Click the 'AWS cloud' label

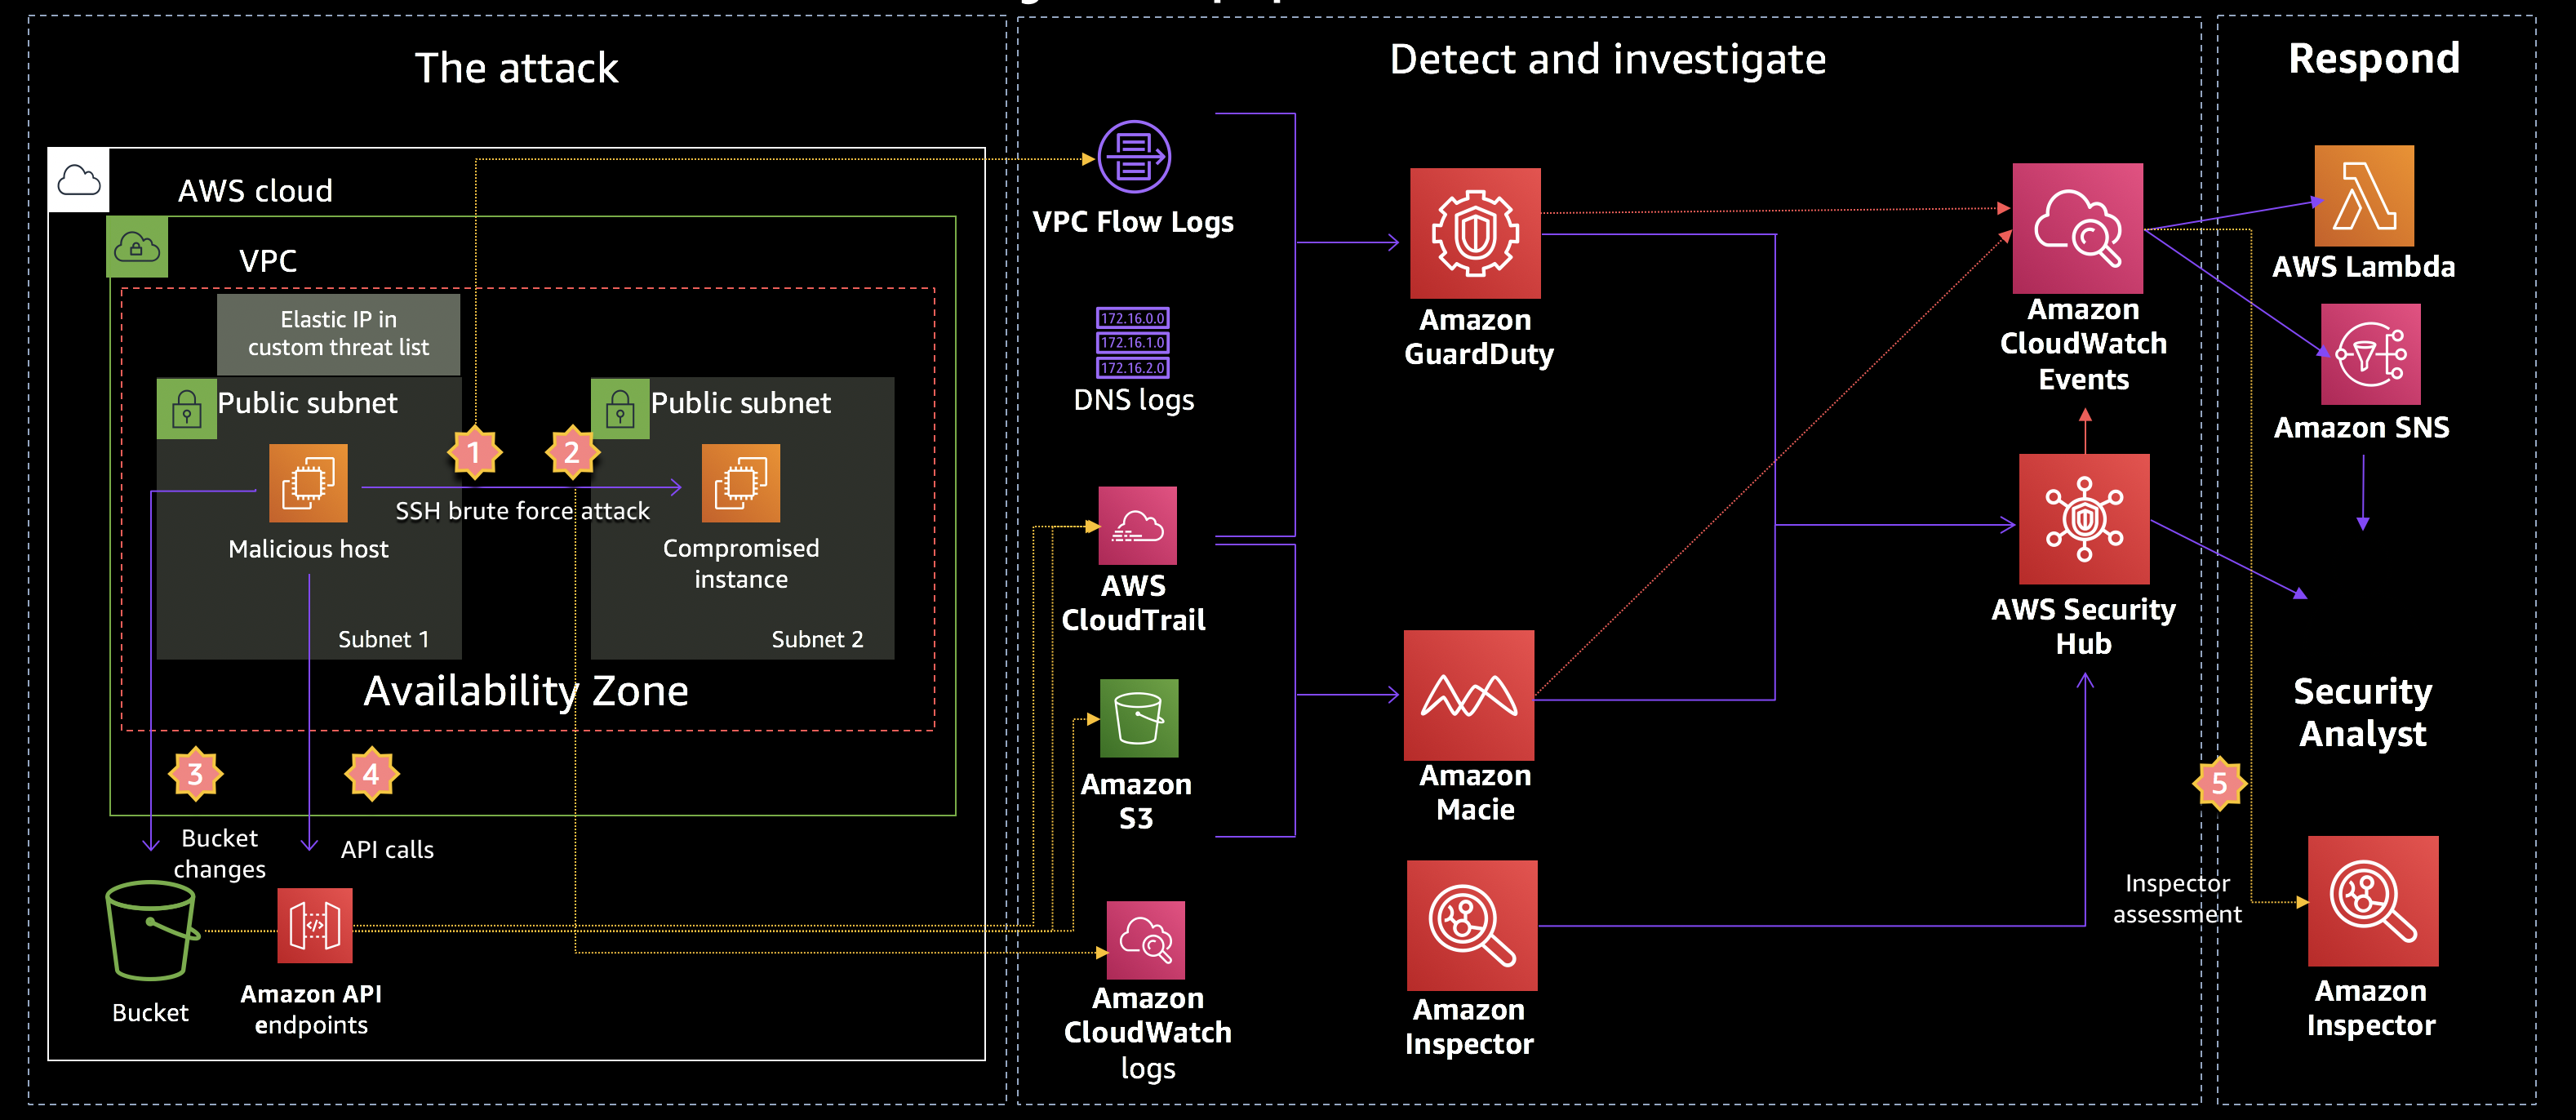click(x=255, y=191)
